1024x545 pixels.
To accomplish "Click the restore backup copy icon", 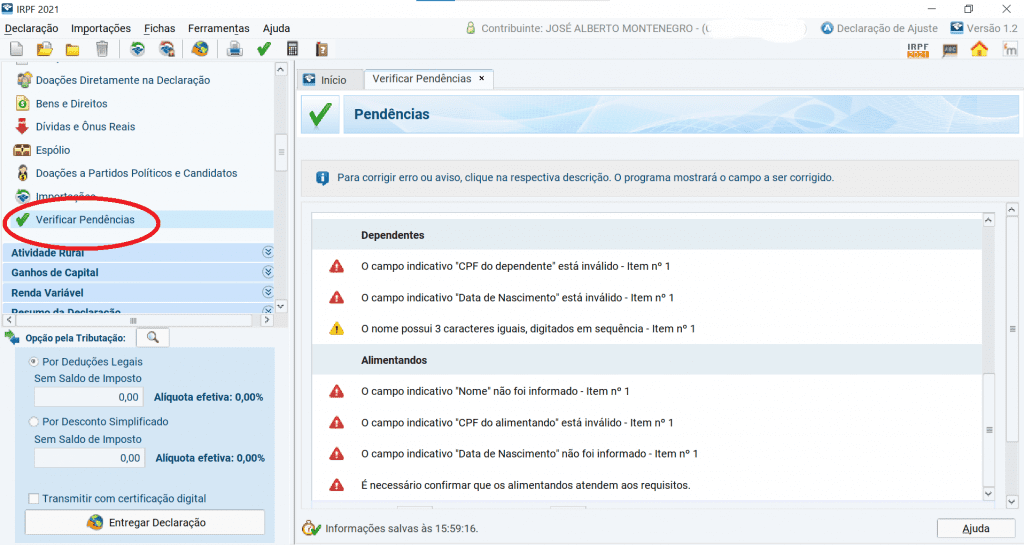I will pyautogui.click(x=167, y=49).
